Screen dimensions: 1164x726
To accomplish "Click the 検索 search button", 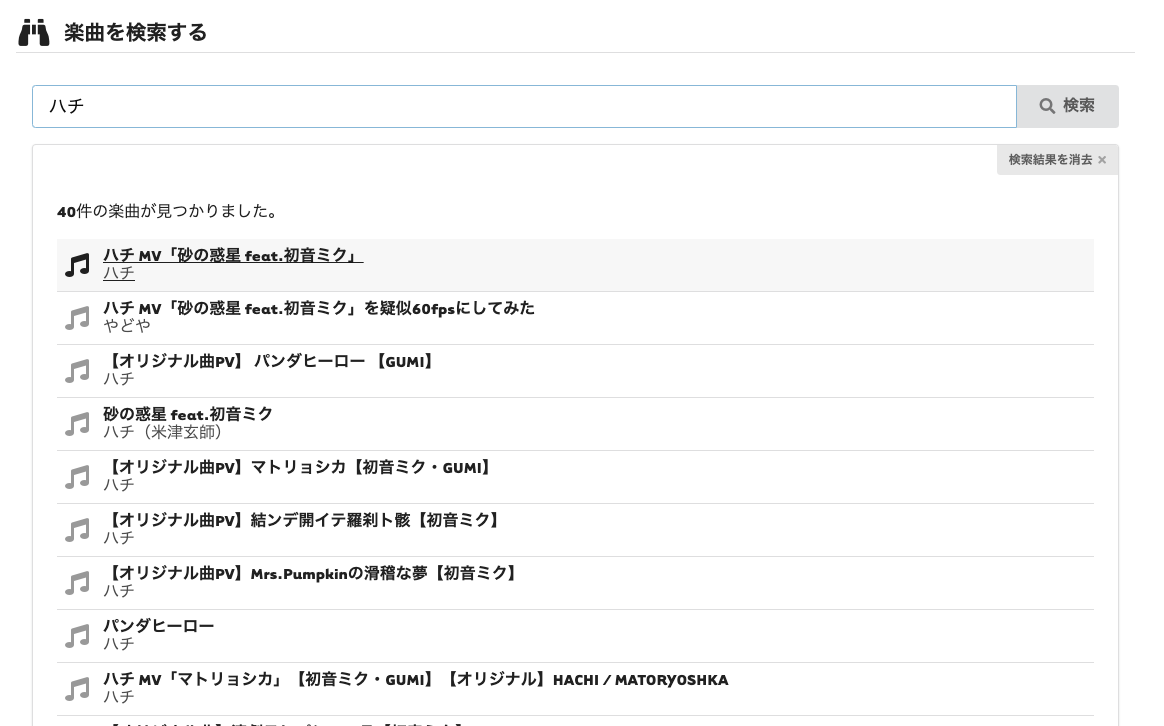I will click(1067, 106).
